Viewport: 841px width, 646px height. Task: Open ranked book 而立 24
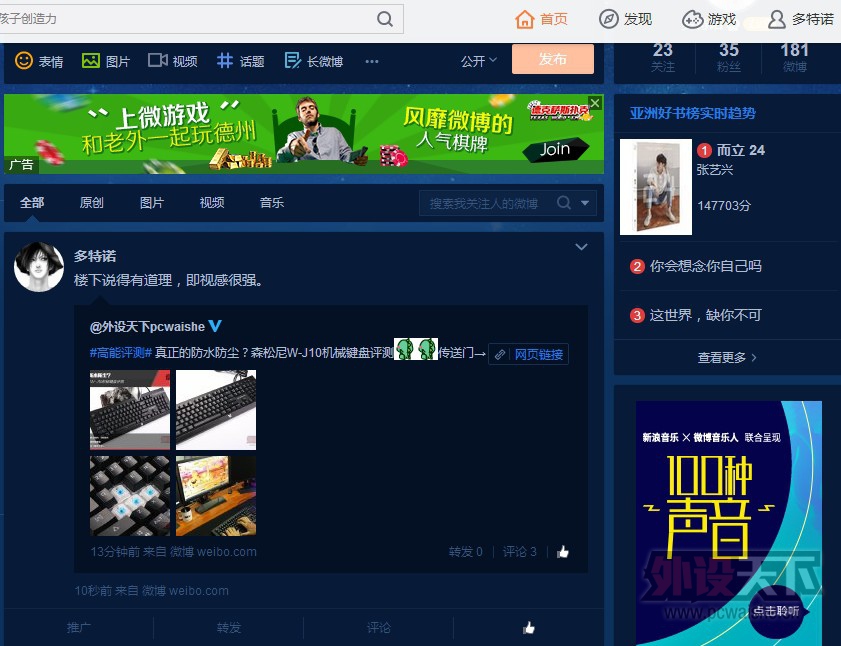741,150
